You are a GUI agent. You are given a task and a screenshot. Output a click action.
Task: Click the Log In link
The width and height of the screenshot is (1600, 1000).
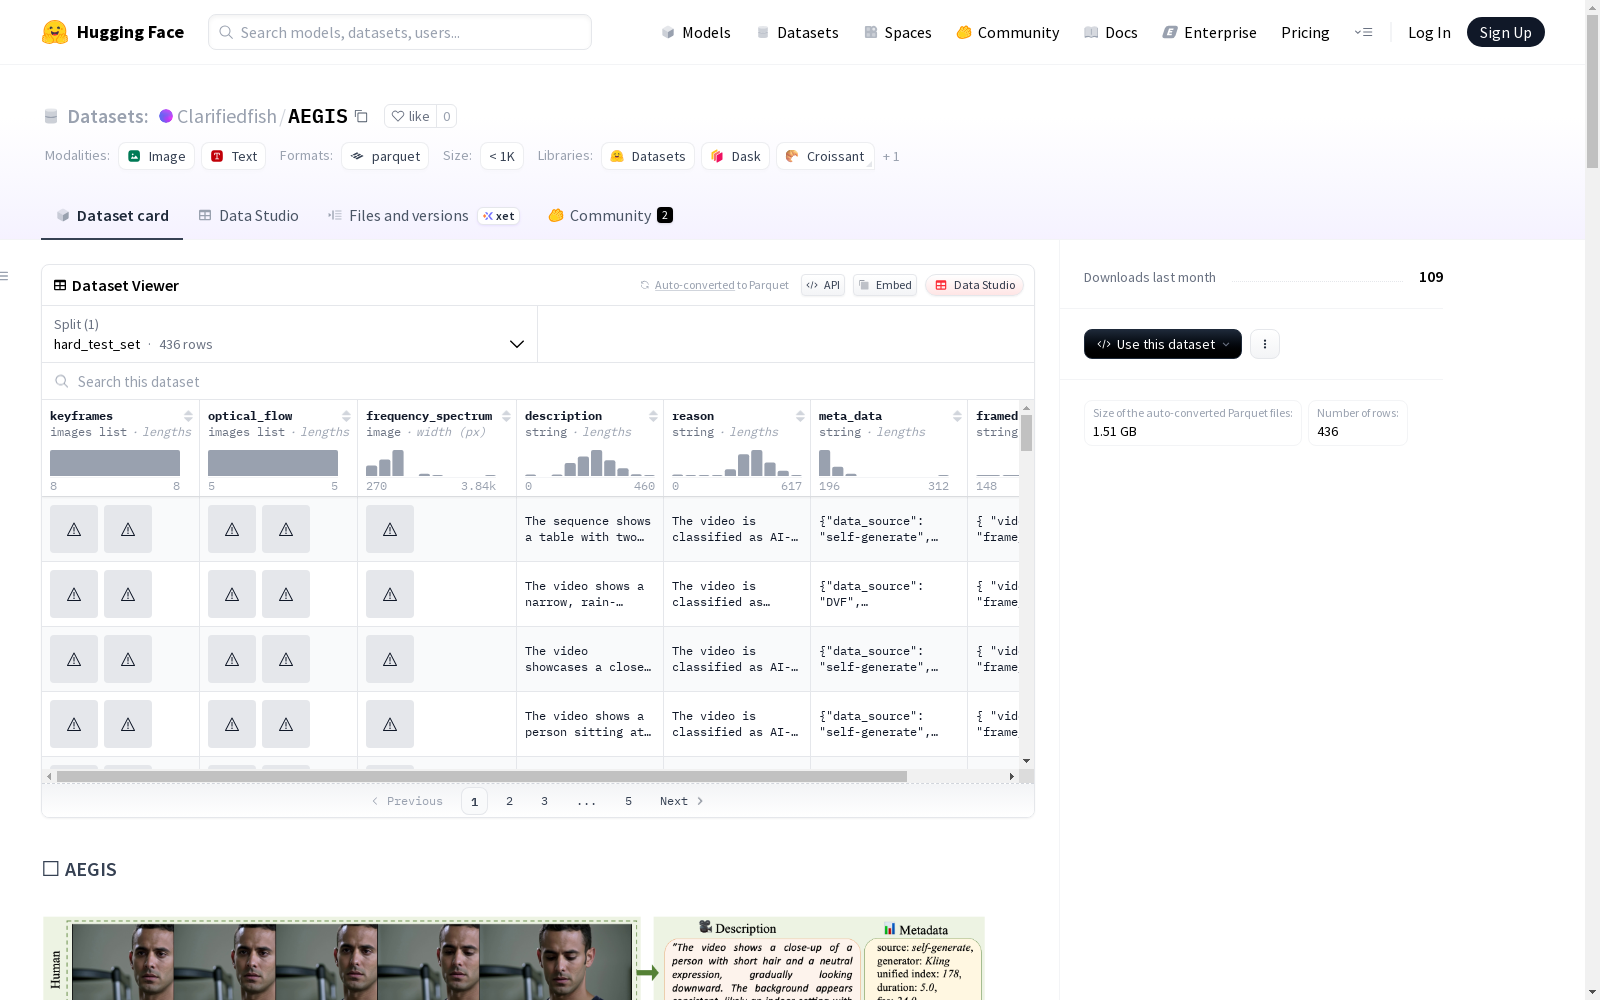click(1429, 32)
